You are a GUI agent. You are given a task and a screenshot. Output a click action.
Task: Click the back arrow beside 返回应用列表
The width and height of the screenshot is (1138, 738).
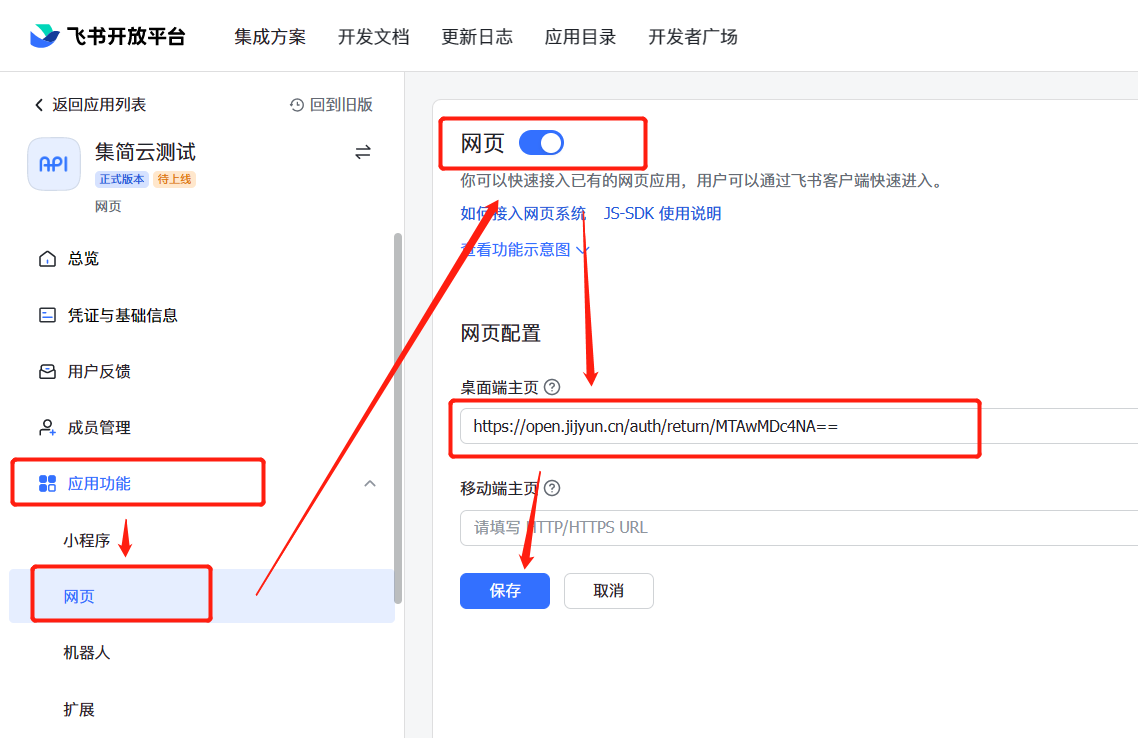pyautogui.click(x=39, y=105)
